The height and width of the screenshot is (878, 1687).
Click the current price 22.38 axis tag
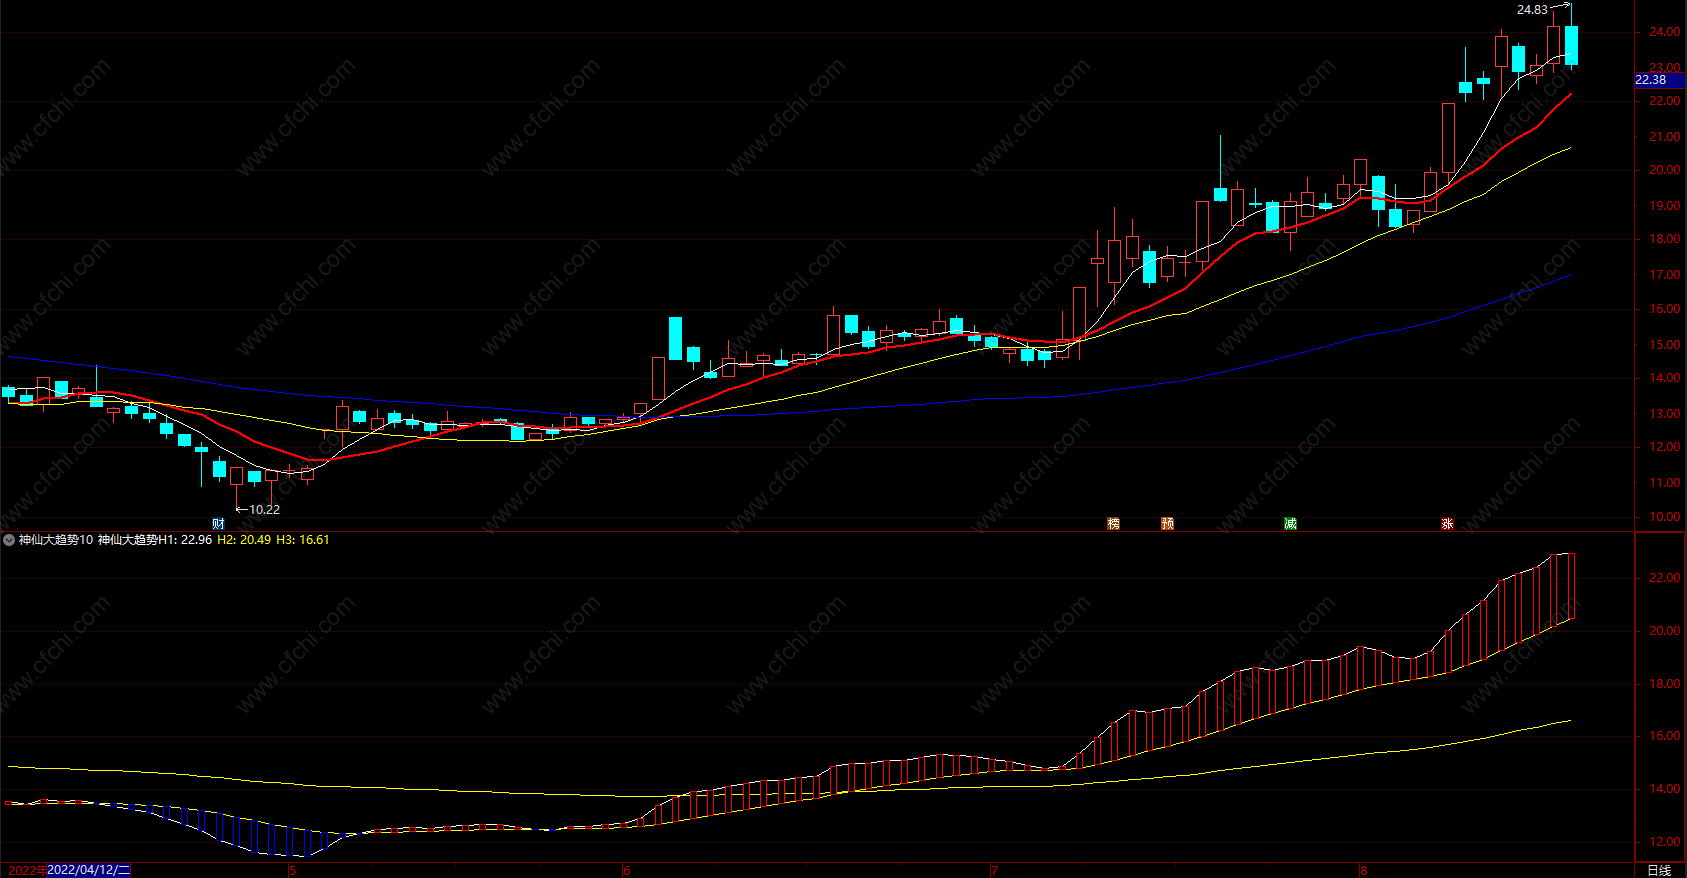(1660, 80)
